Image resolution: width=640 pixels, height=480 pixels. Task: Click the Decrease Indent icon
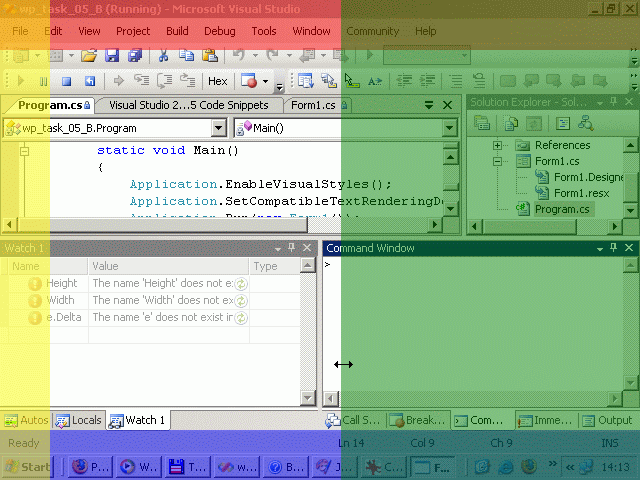click(404, 81)
